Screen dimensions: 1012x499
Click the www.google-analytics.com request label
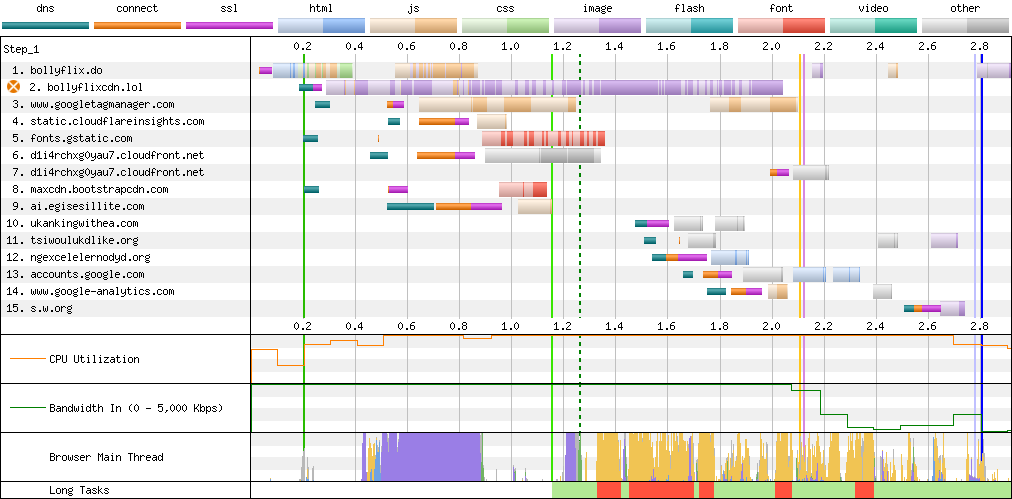pos(94,291)
